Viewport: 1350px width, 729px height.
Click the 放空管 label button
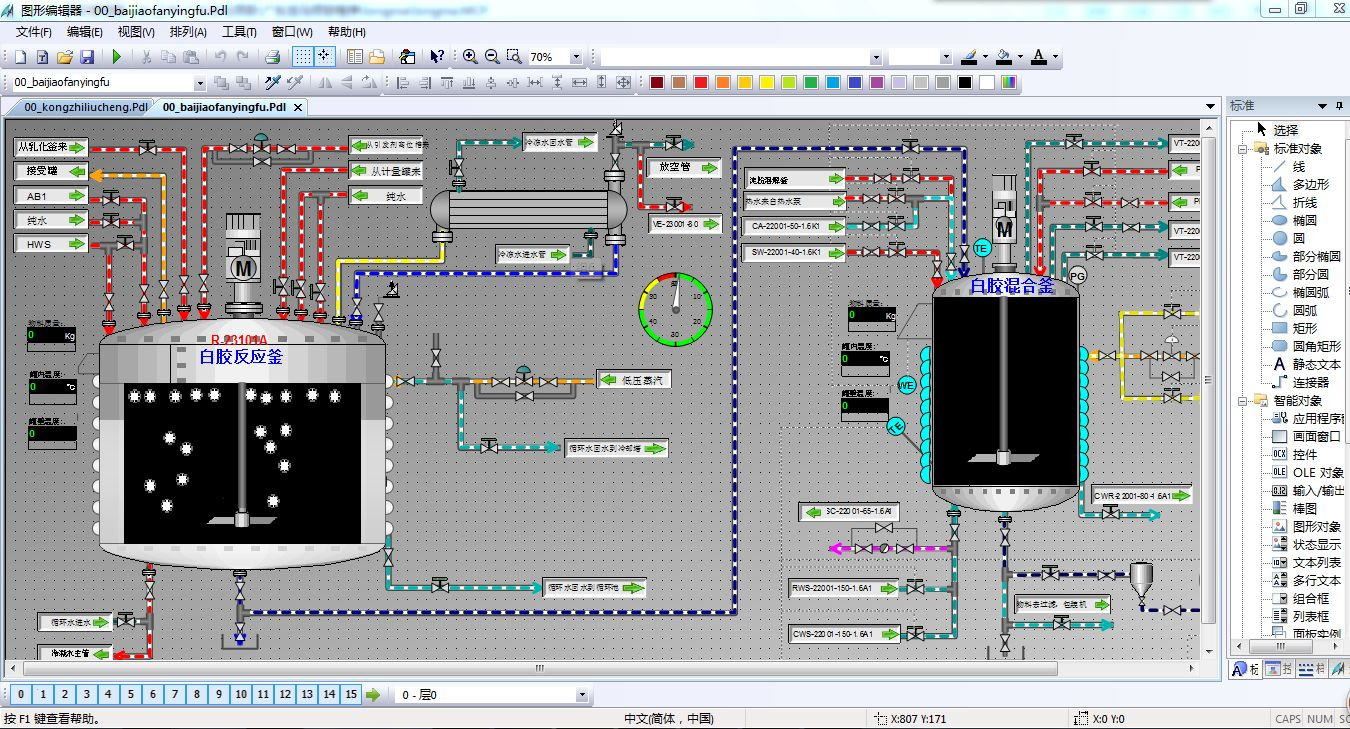pyautogui.click(x=683, y=168)
